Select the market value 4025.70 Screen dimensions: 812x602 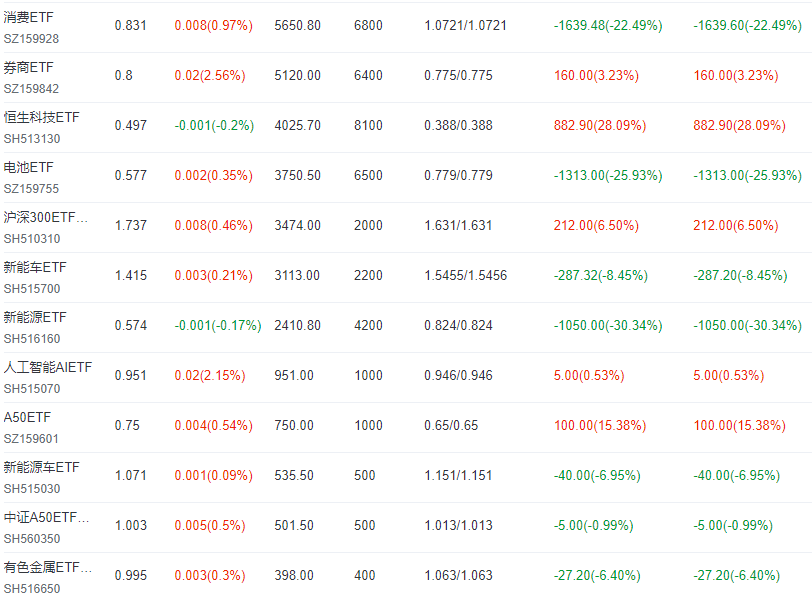pyautogui.click(x=297, y=125)
